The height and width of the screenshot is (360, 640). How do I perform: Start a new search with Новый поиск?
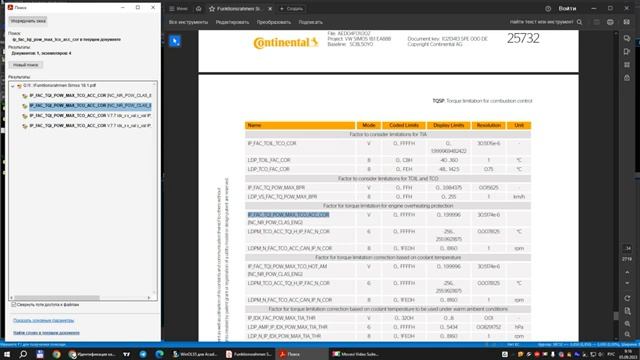[25, 65]
